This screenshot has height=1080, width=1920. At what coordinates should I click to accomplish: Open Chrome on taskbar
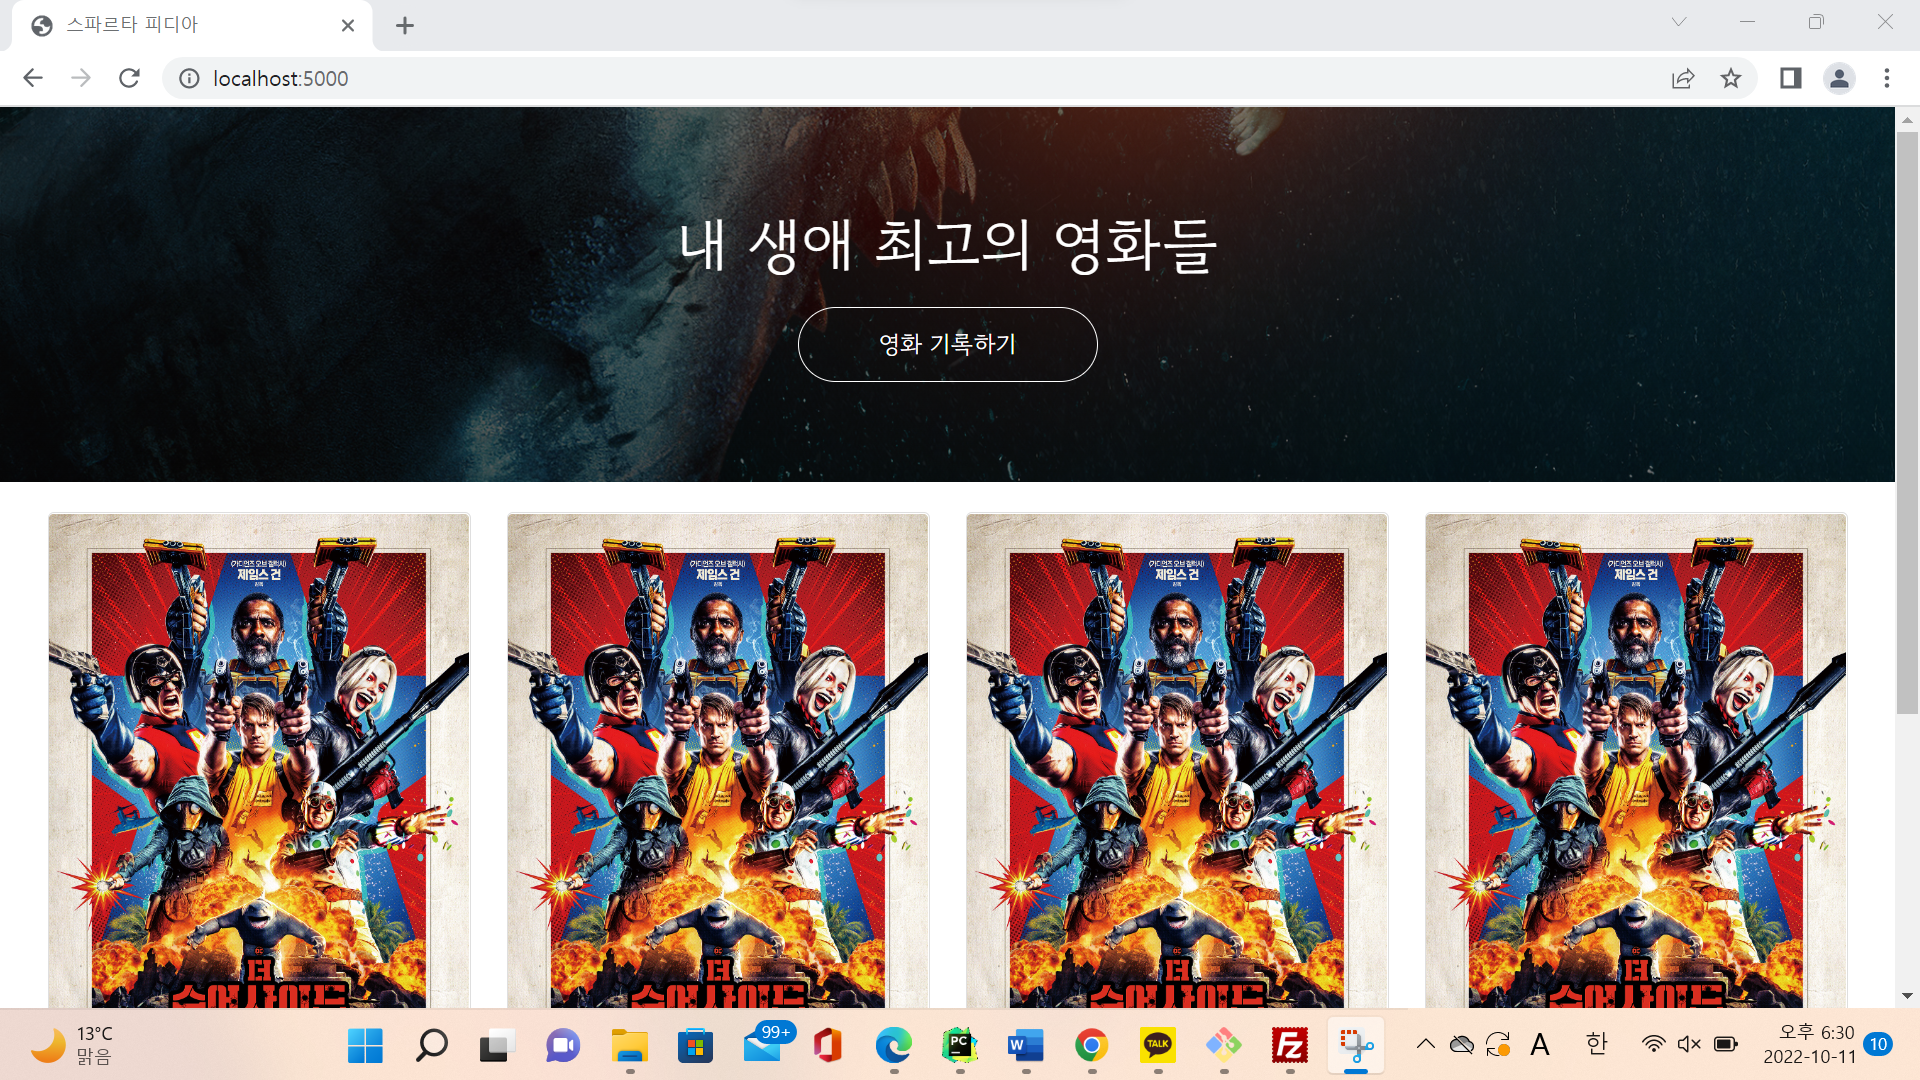1091,1046
